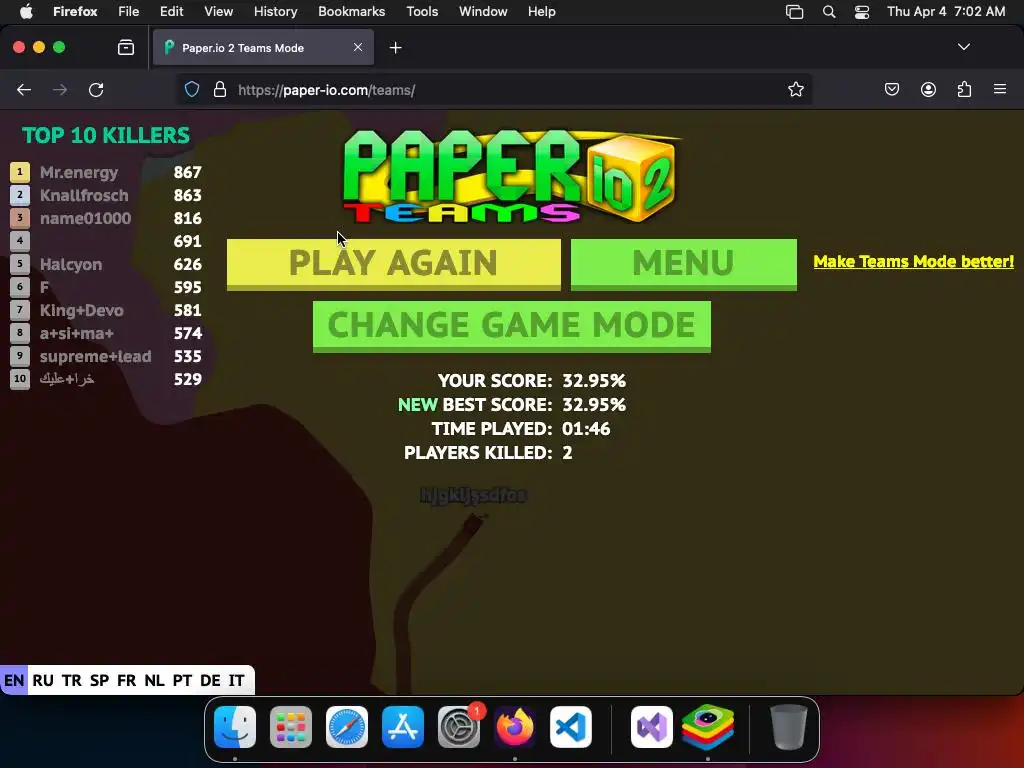Viewport: 1024px width, 768px height.
Task: Follow the Make Teams Mode better link
Action: coord(913,262)
